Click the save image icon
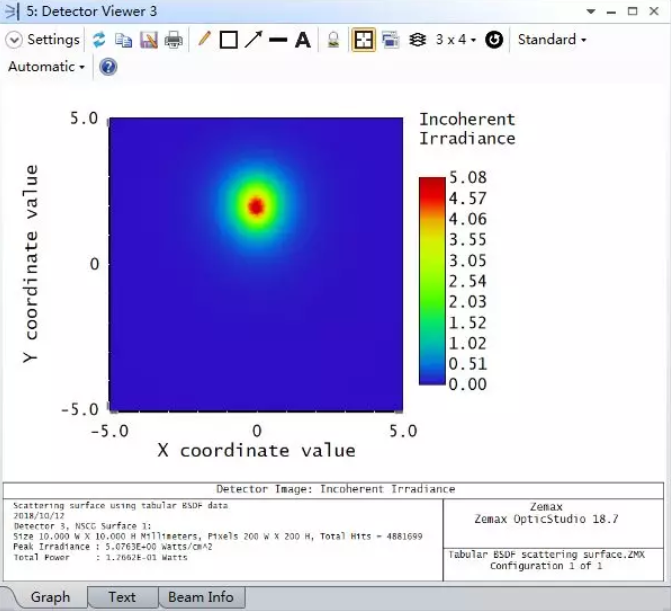 pos(149,40)
